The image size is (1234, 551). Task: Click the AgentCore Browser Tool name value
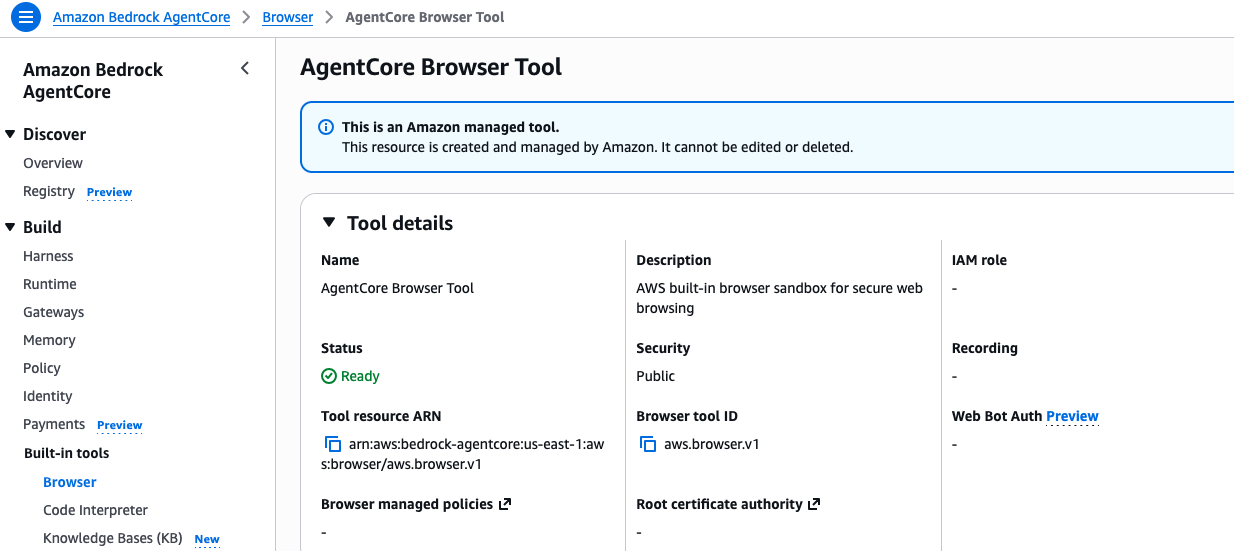[x=397, y=288]
